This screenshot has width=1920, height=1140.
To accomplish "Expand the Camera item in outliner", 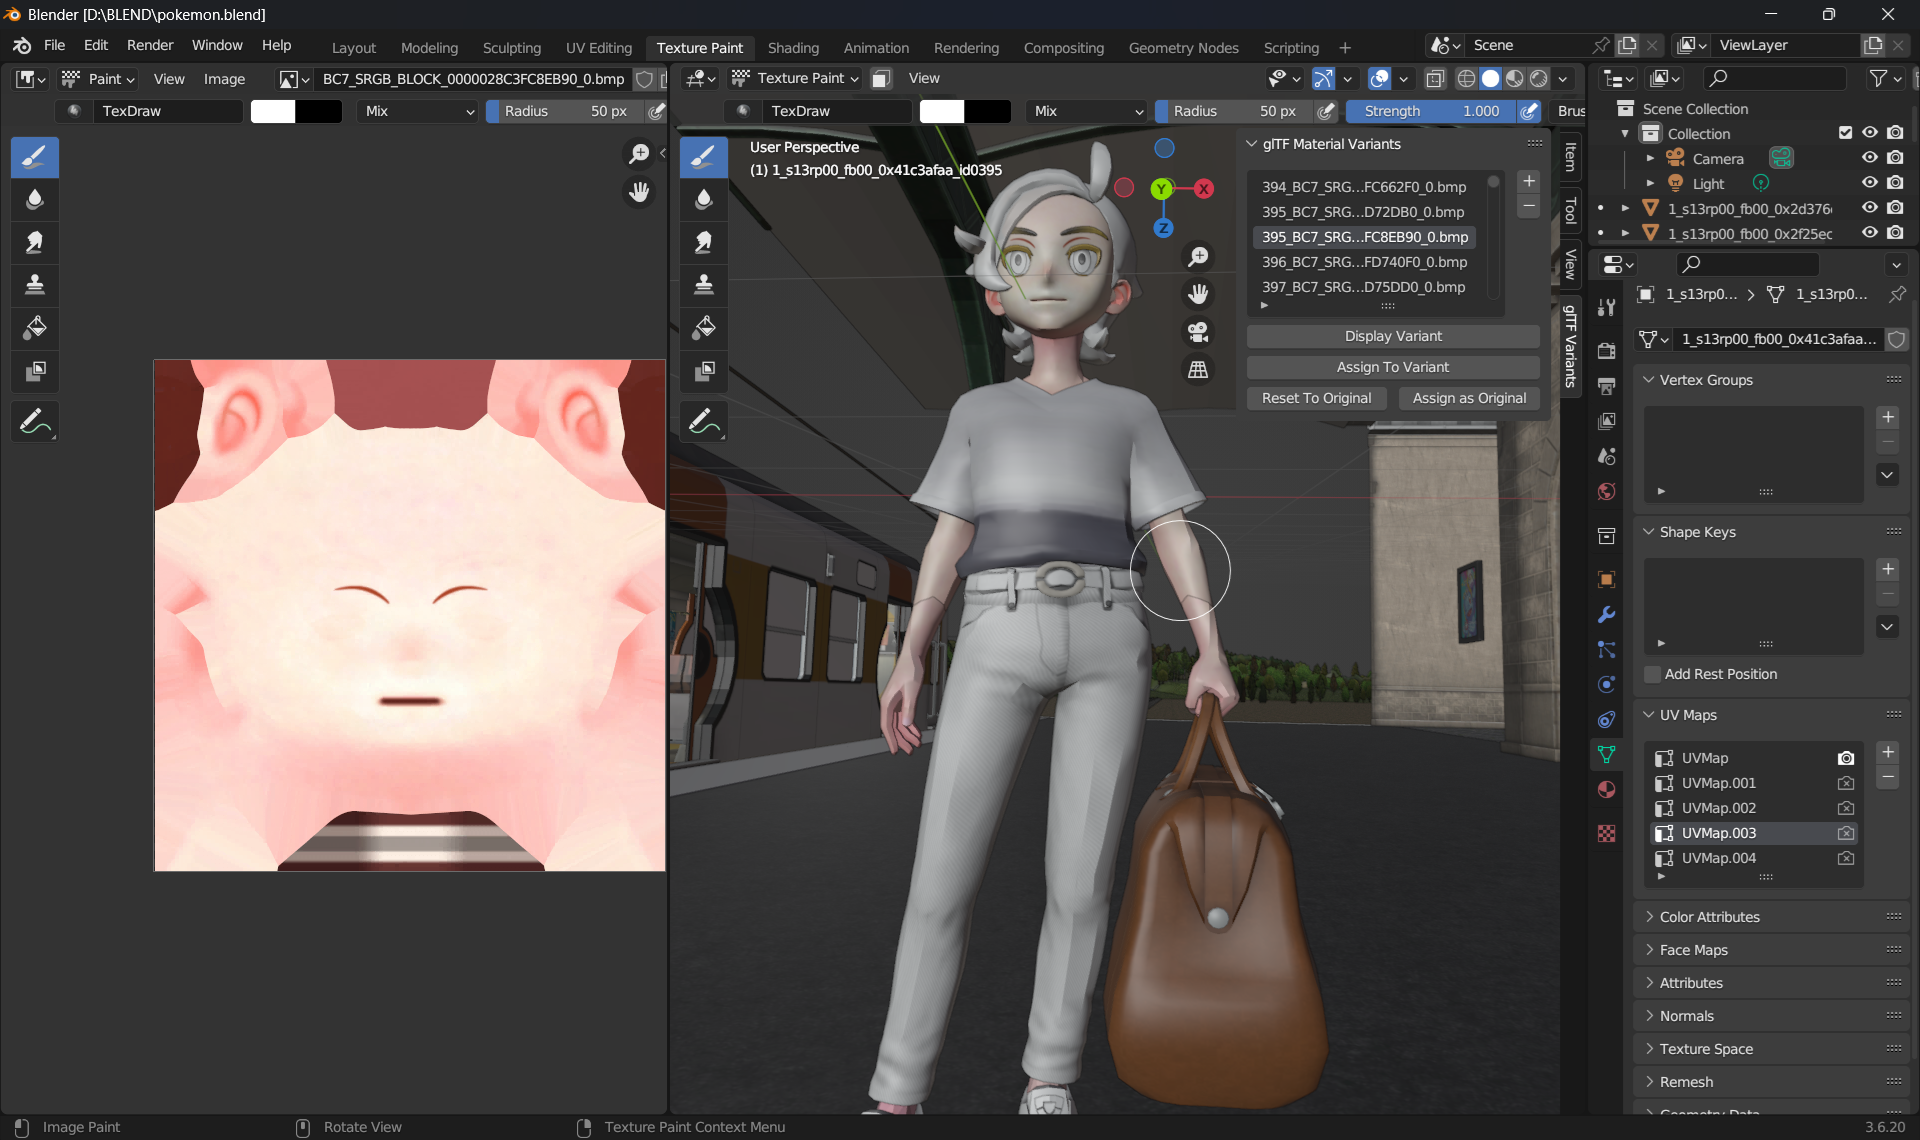I will (1650, 158).
